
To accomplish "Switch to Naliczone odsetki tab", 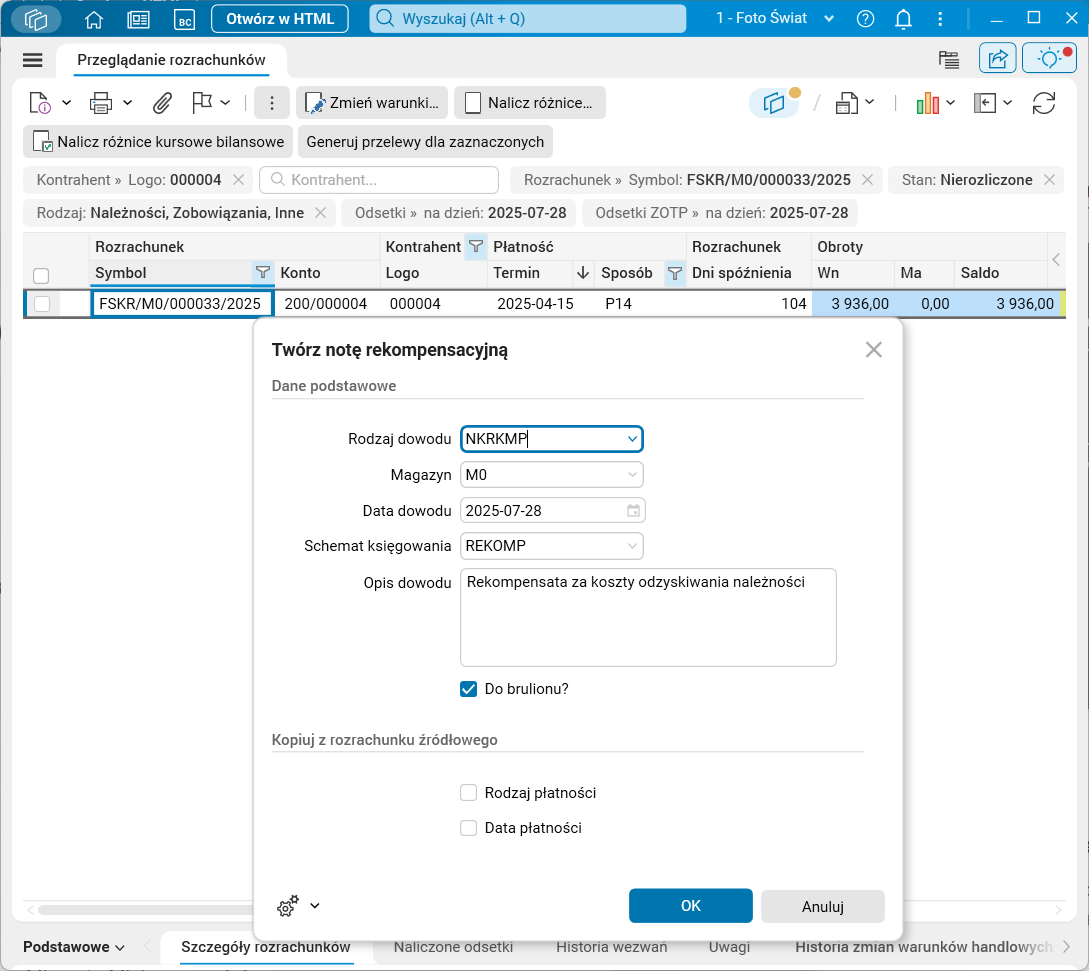I will coord(453,947).
